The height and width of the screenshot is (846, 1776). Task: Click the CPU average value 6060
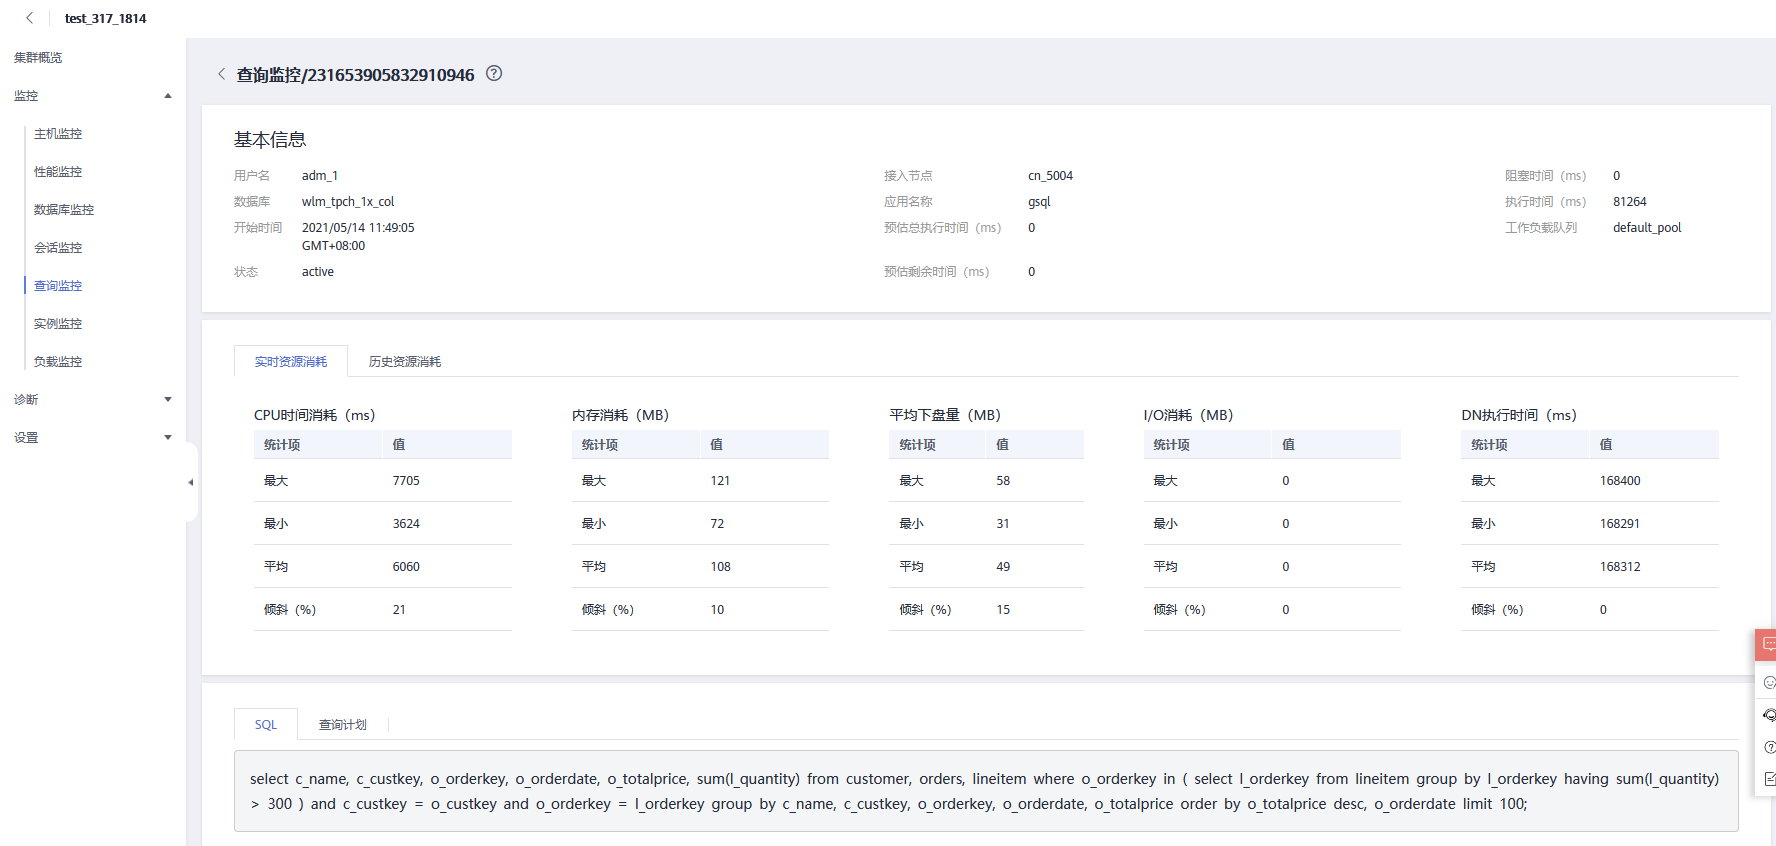tap(406, 567)
